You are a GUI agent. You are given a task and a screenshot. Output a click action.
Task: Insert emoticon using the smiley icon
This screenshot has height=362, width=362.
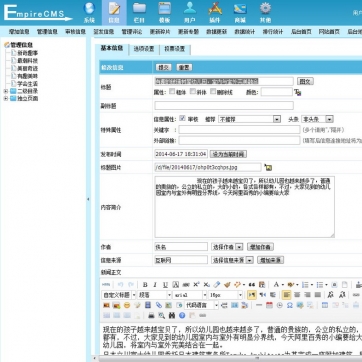[127, 305]
